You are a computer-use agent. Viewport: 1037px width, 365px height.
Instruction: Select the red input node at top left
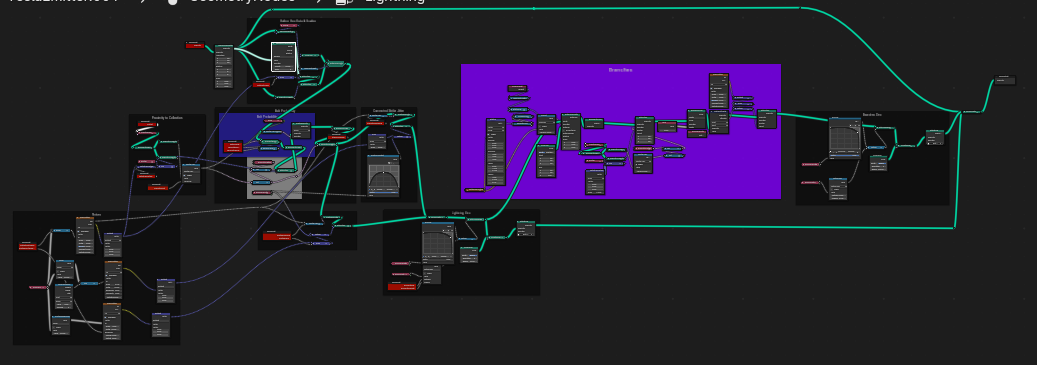[x=194, y=44]
